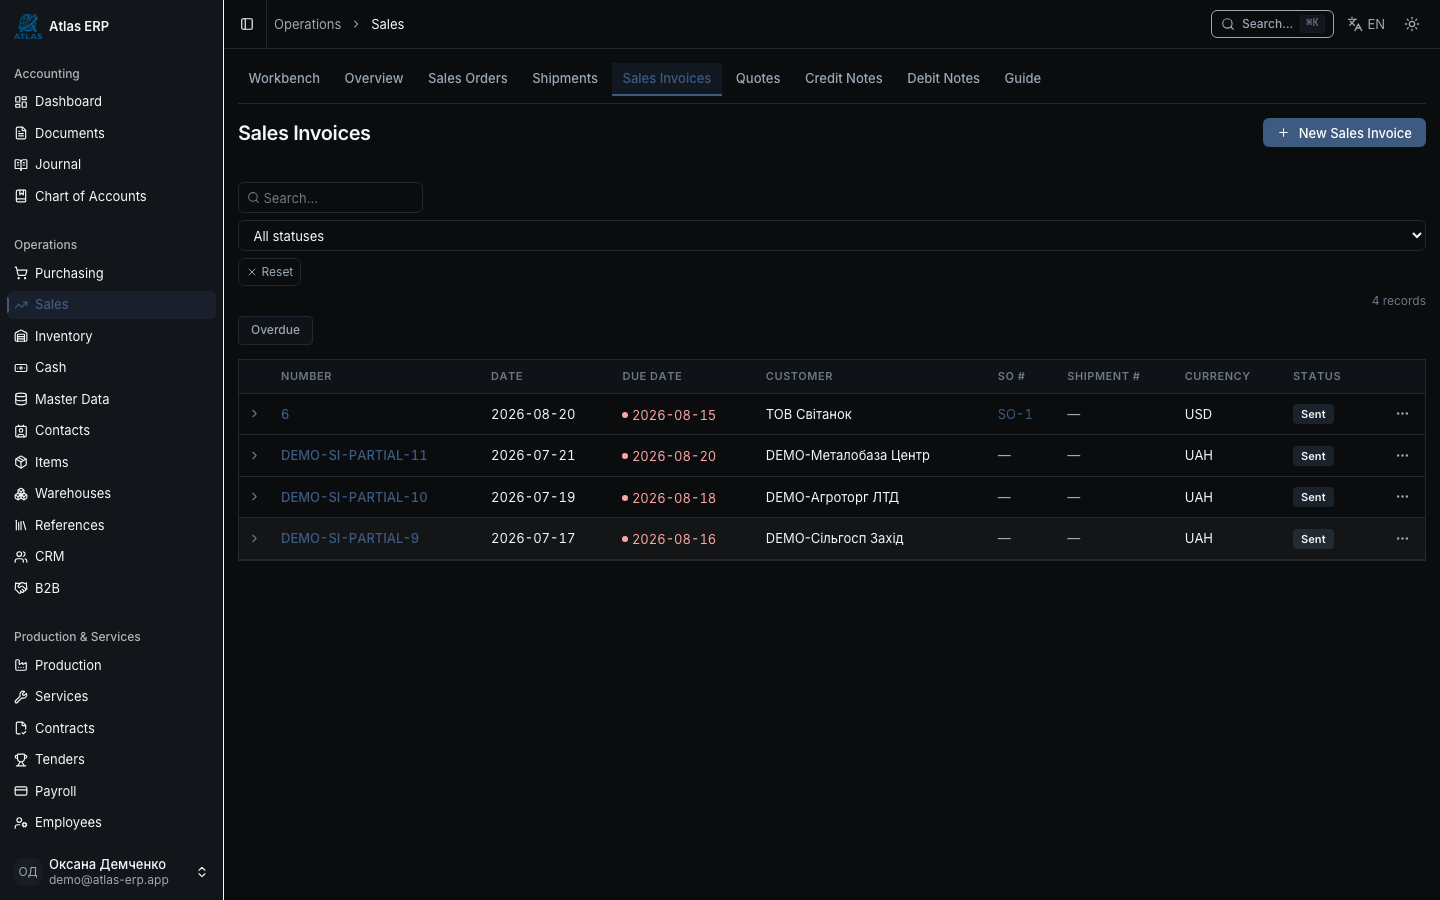Expand the invoice 6 row
The height and width of the screenshot is (900, 1440).
coord(254,414)
